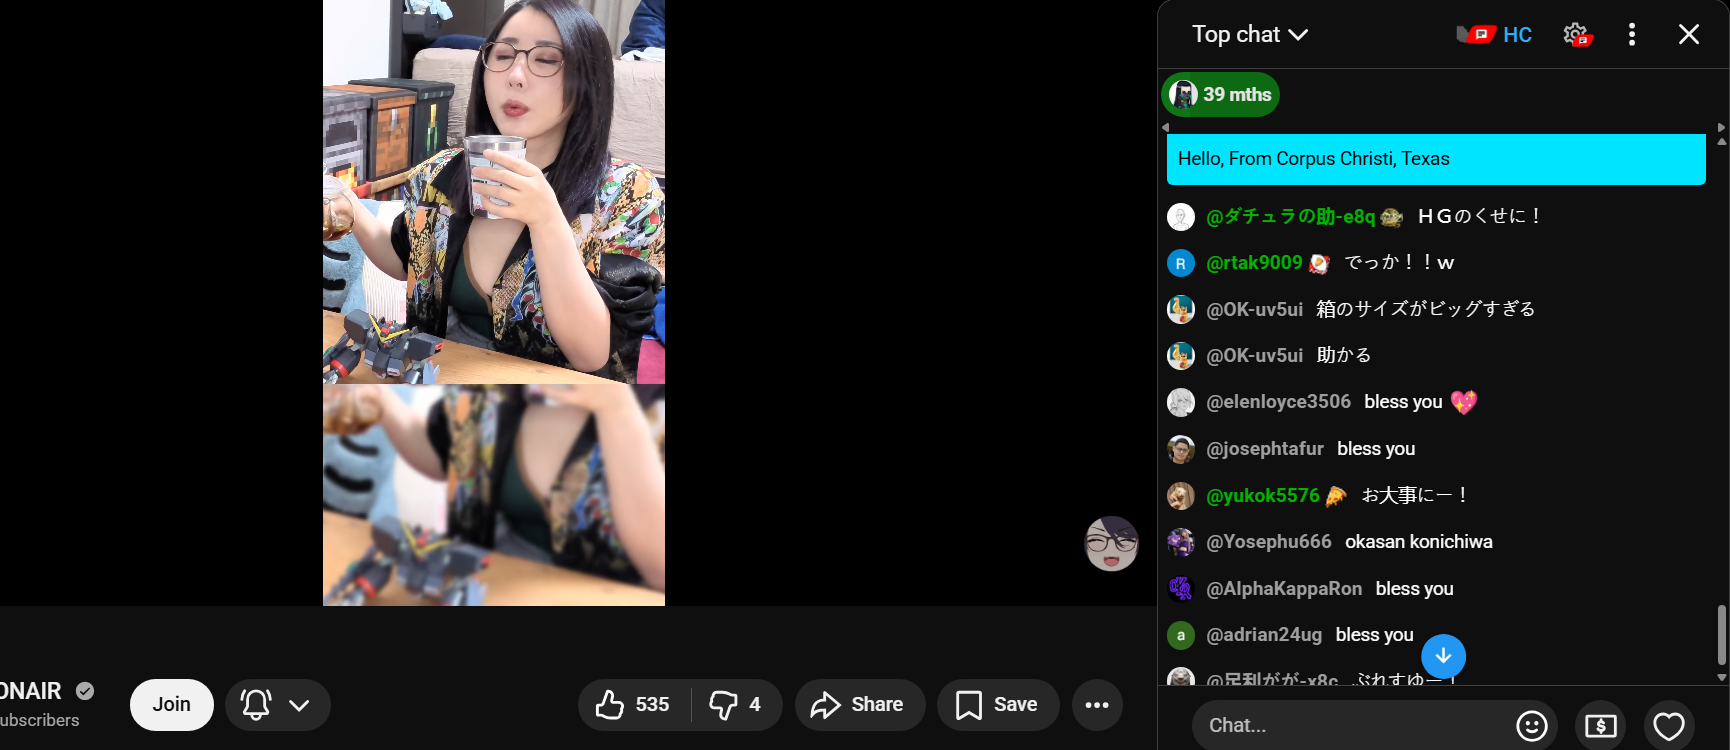Expand notification preferences chevron
The height and width of the screenshot is (750, 1730).
coord(299,705)
